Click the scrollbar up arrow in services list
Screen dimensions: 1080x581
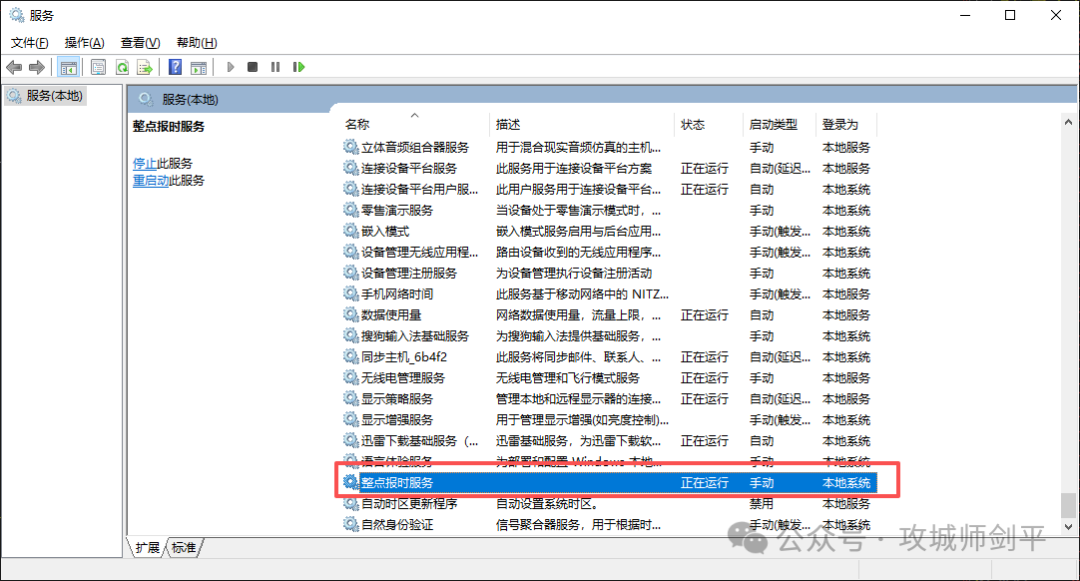1068,122
